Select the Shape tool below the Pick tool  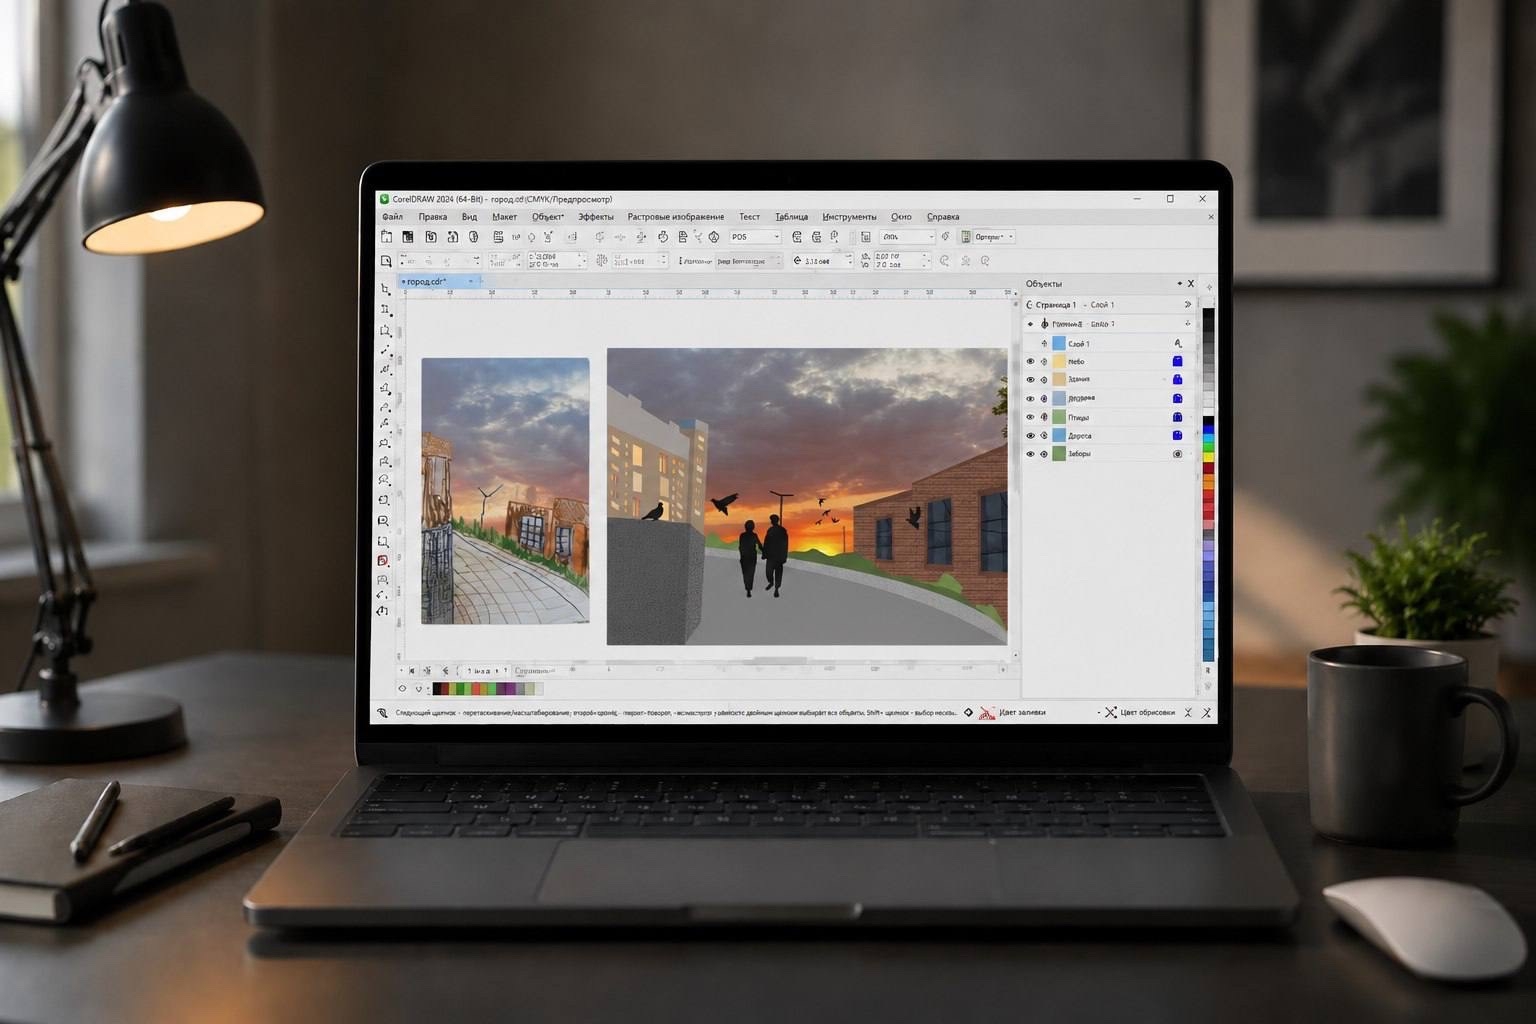(385, 309)
